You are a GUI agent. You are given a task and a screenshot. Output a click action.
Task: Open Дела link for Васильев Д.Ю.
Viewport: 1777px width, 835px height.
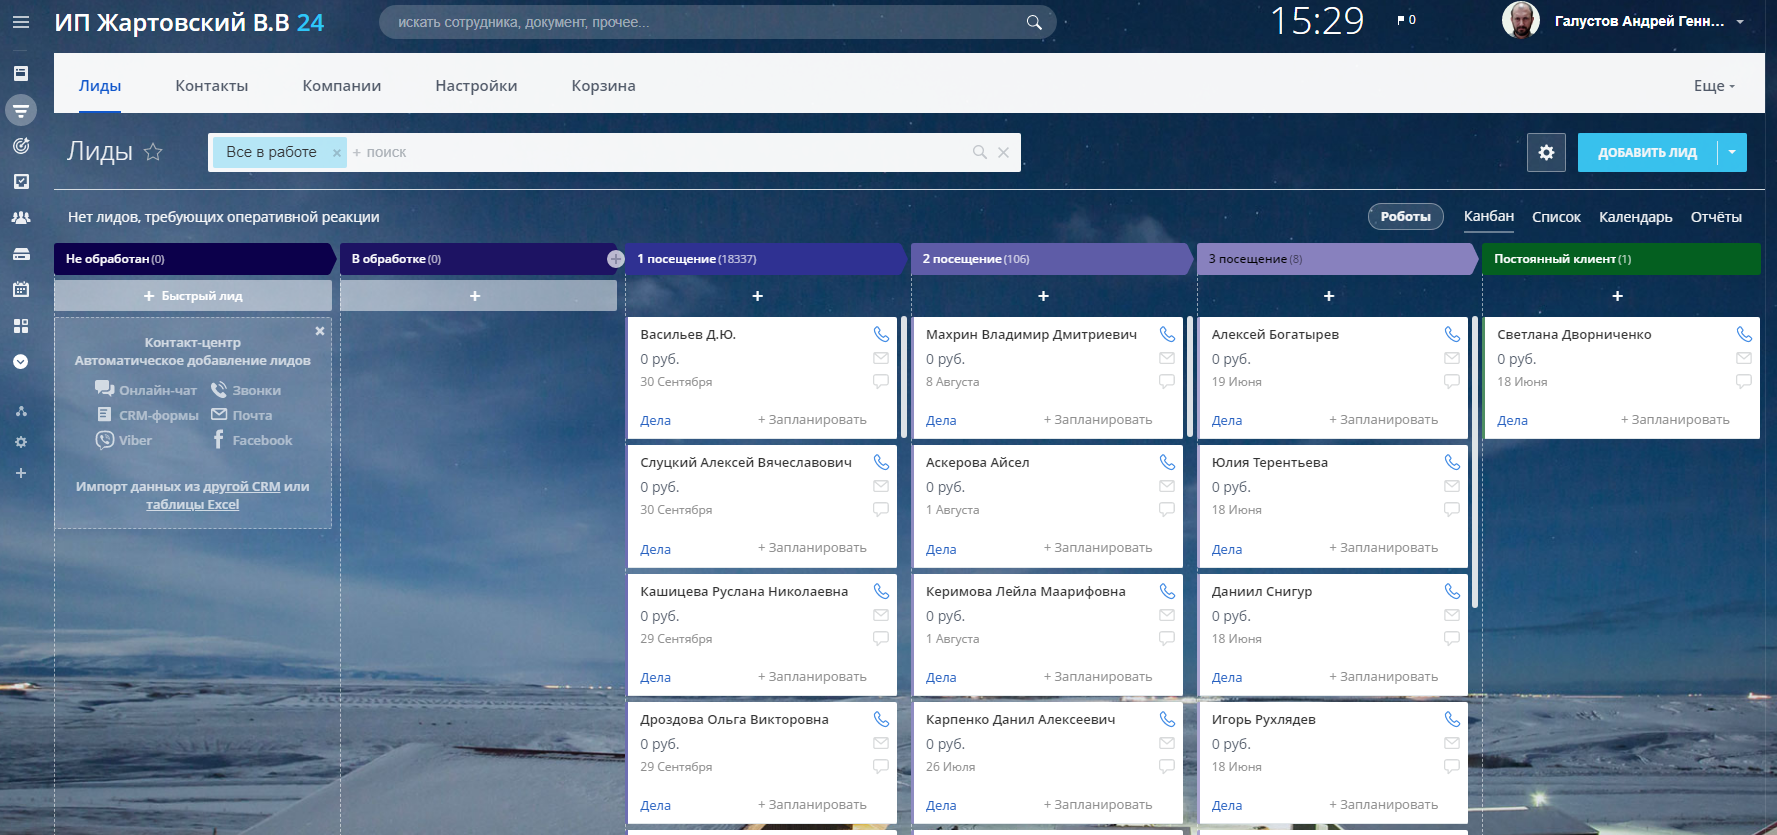[x=655, y=421]
